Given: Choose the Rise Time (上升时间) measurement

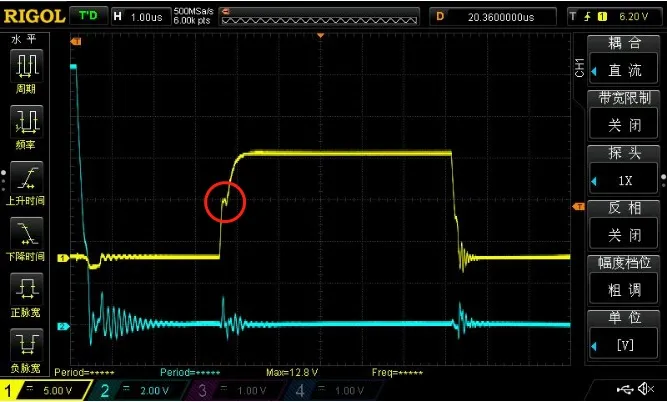Looking at the screenshot, I should tap(25, 180).
